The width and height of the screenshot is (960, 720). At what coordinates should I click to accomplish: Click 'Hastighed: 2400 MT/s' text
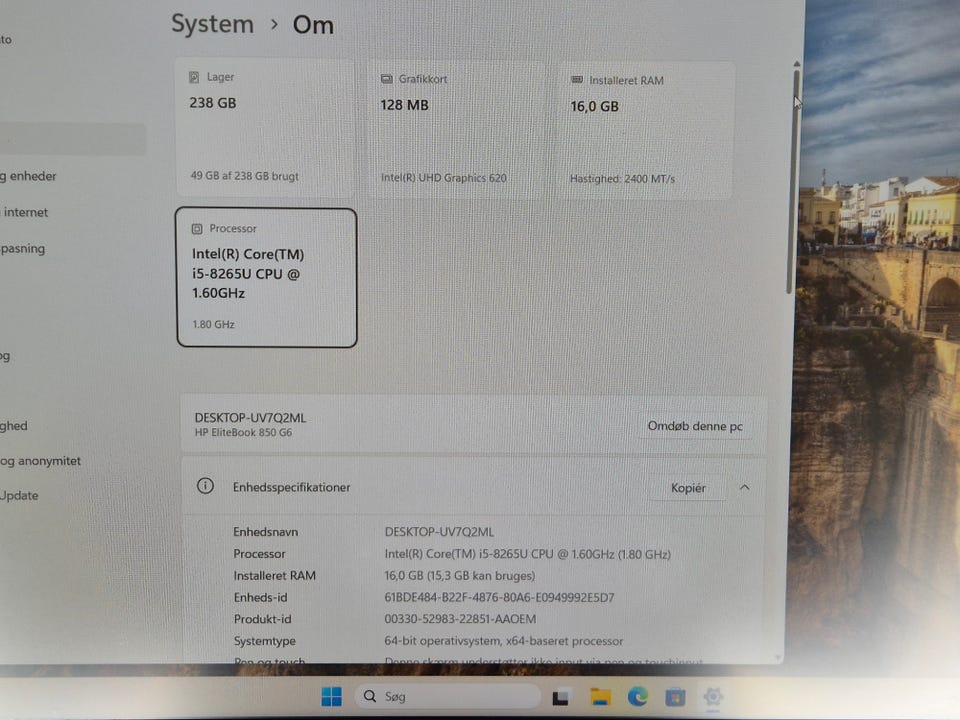[x=622, y=179]
